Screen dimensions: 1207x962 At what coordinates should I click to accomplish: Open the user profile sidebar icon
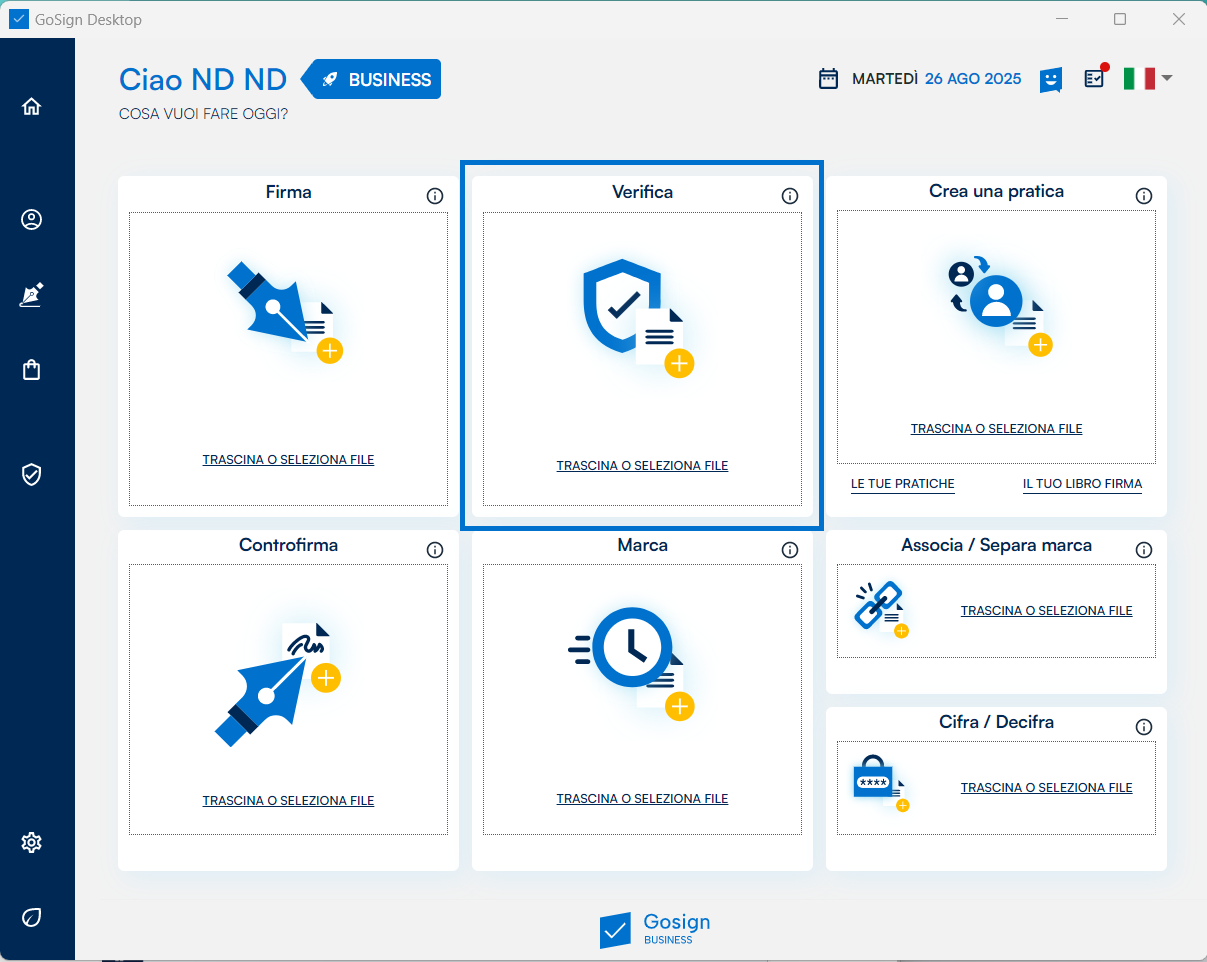click(x=32, y=220)
